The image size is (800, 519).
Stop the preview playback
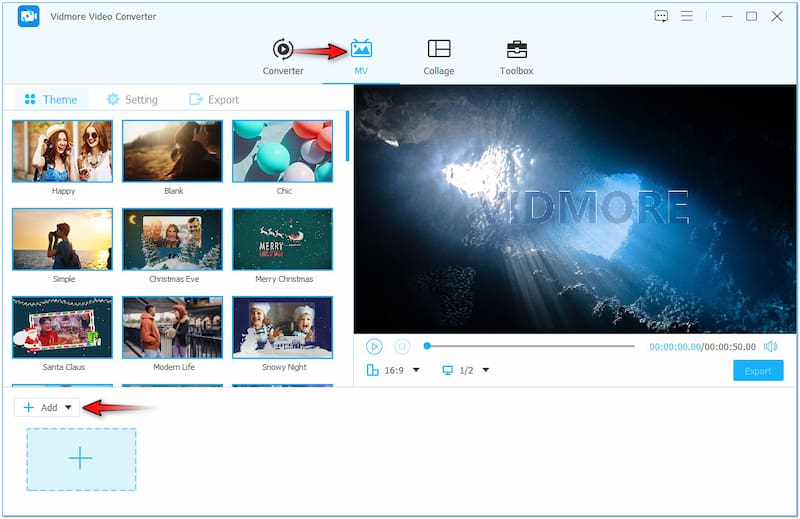point(402,347)
